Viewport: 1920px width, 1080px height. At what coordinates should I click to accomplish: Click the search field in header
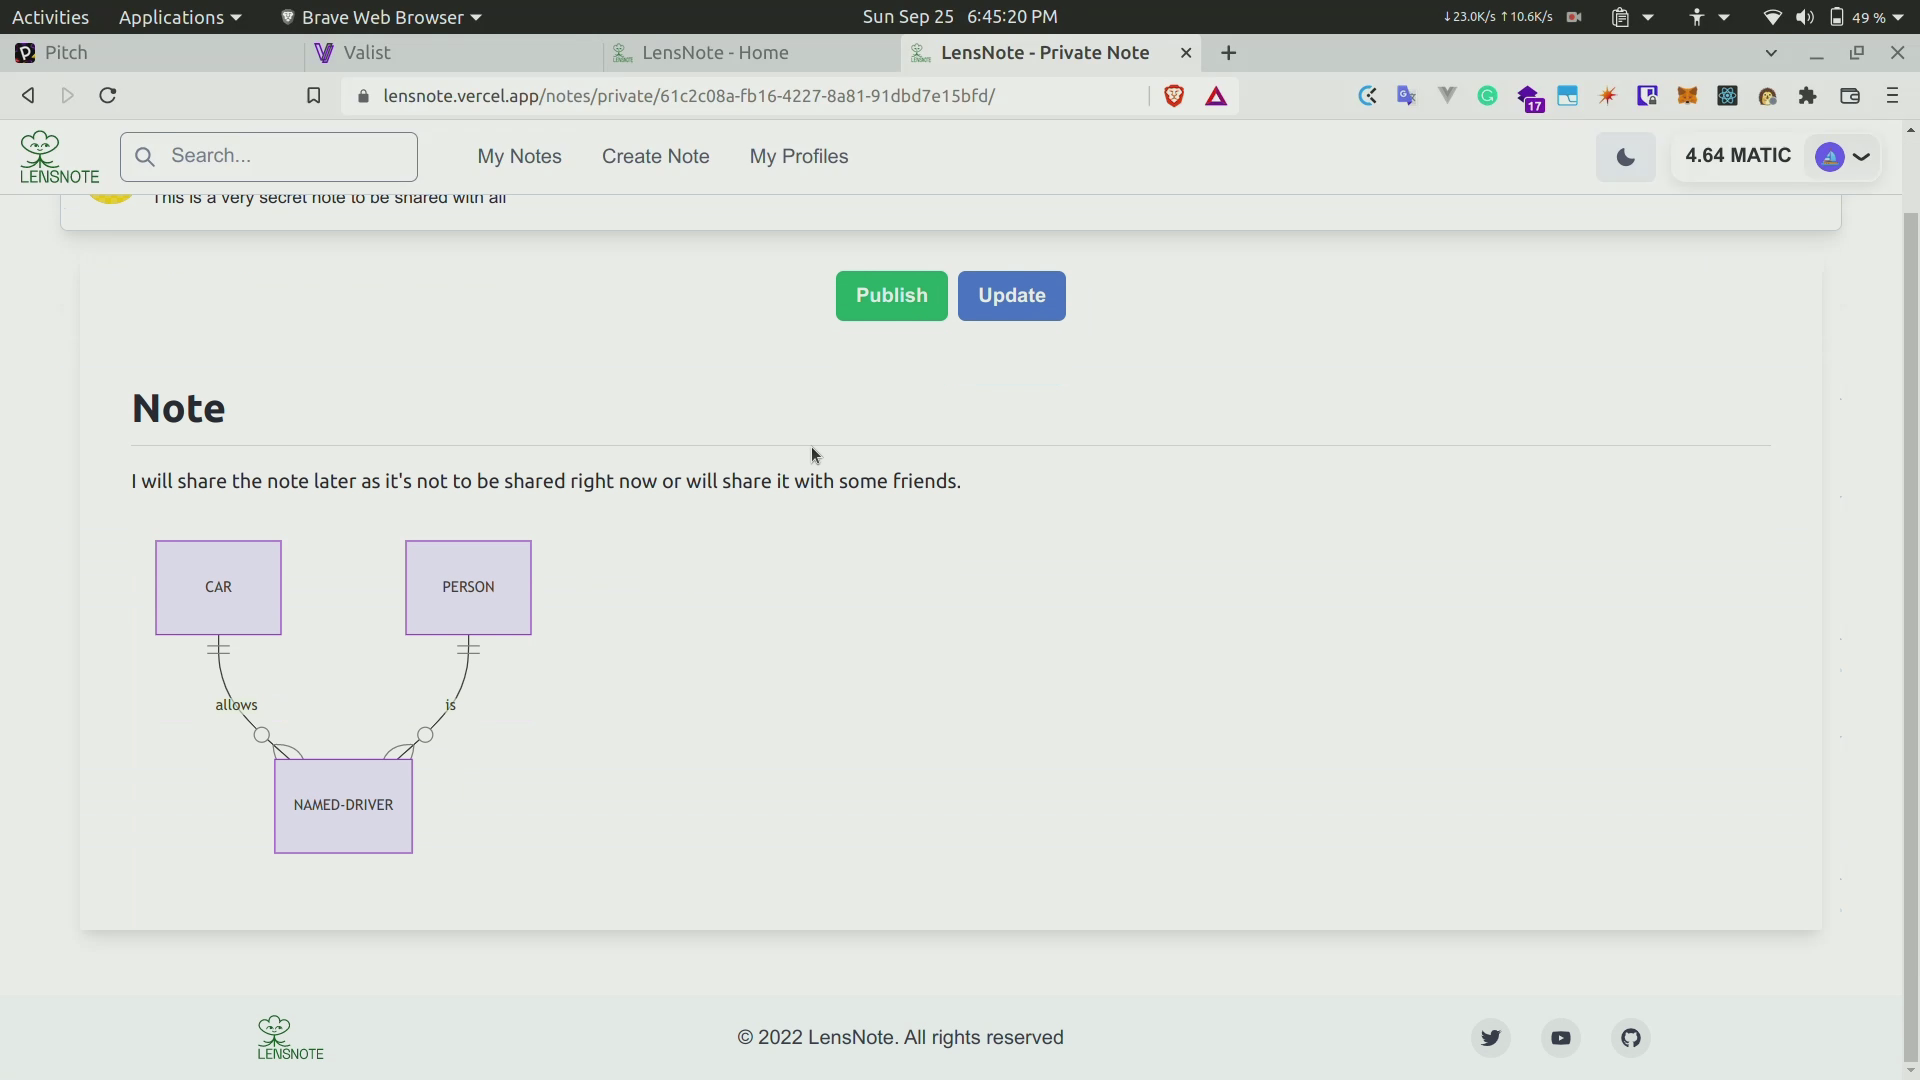[268, 157]
